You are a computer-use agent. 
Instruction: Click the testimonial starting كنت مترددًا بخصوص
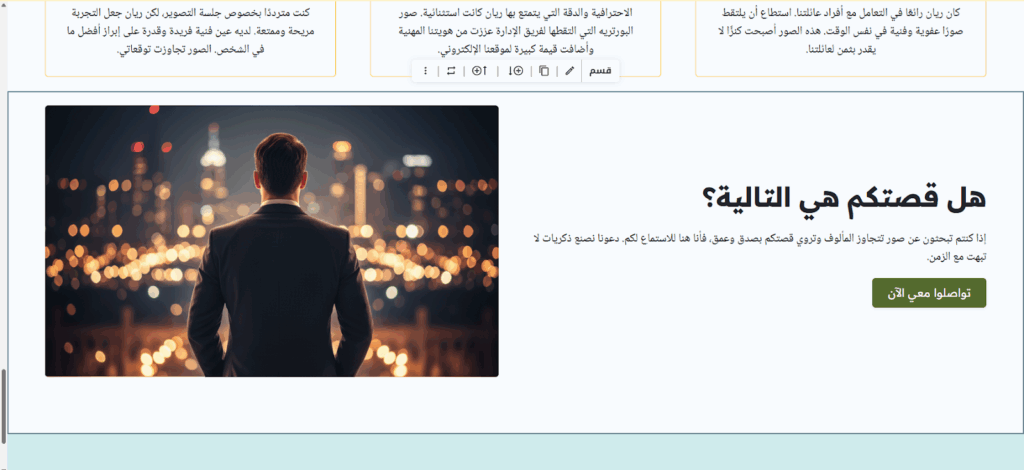[x=190, y=32]
